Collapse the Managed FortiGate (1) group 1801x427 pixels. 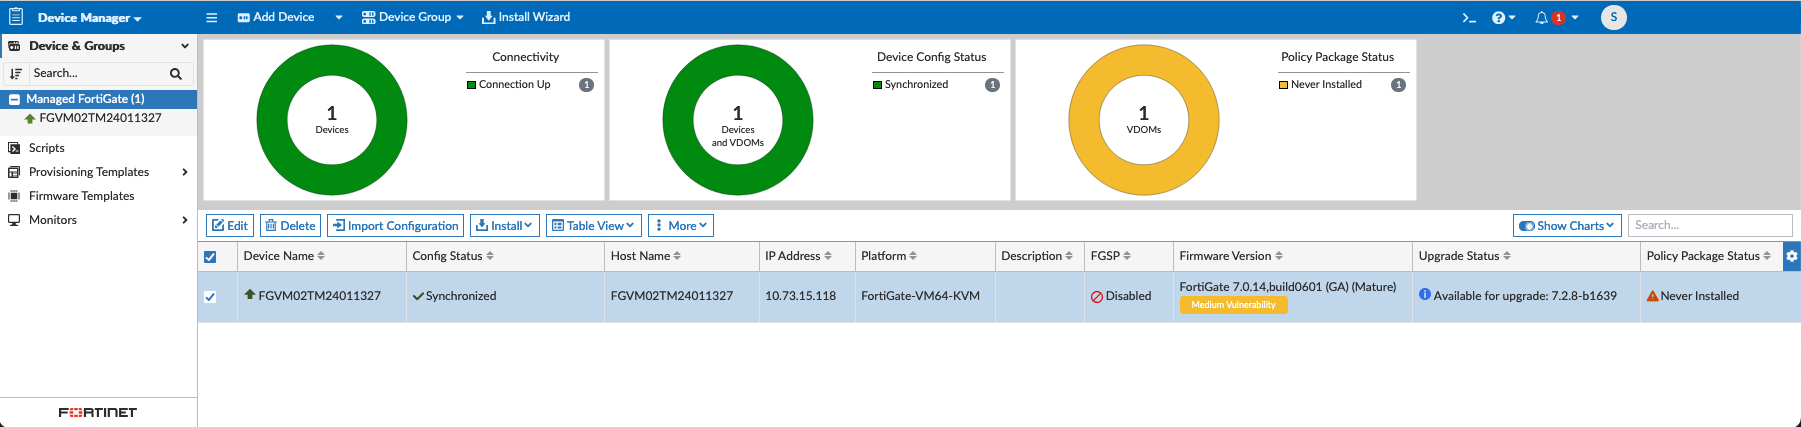pyautogui.click(x=14, y=99)
